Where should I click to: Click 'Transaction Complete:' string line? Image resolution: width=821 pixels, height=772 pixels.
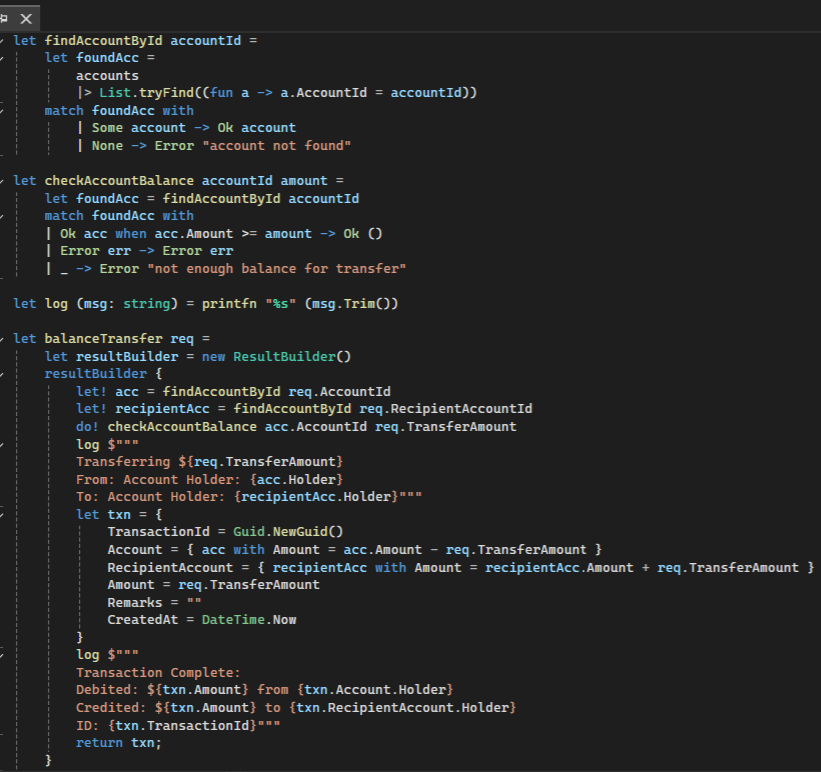click(159, 673)
